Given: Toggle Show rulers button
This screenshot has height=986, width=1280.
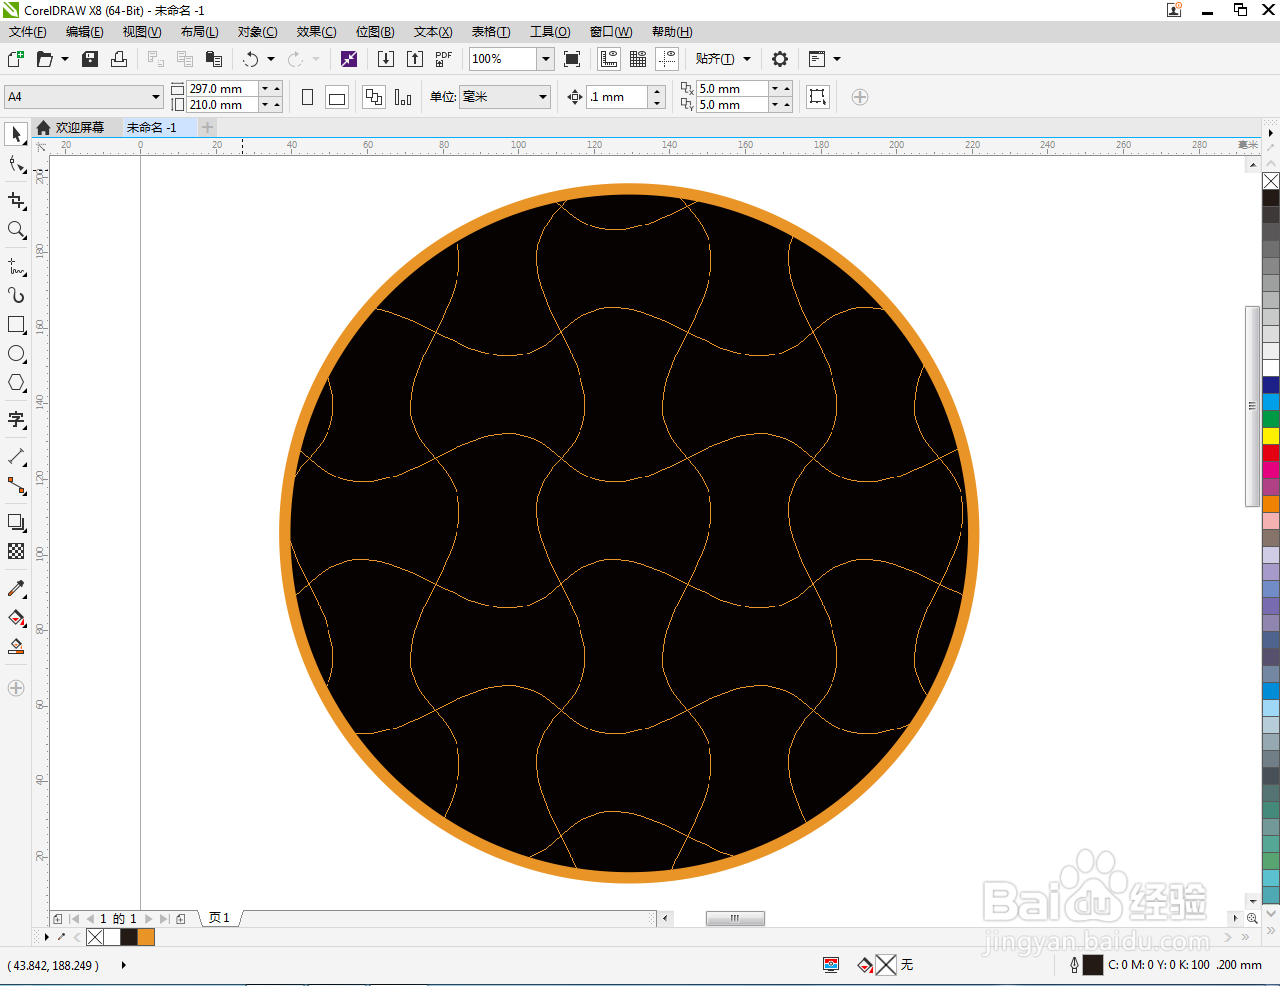Looking at the screenshot, I should point(609,59).
